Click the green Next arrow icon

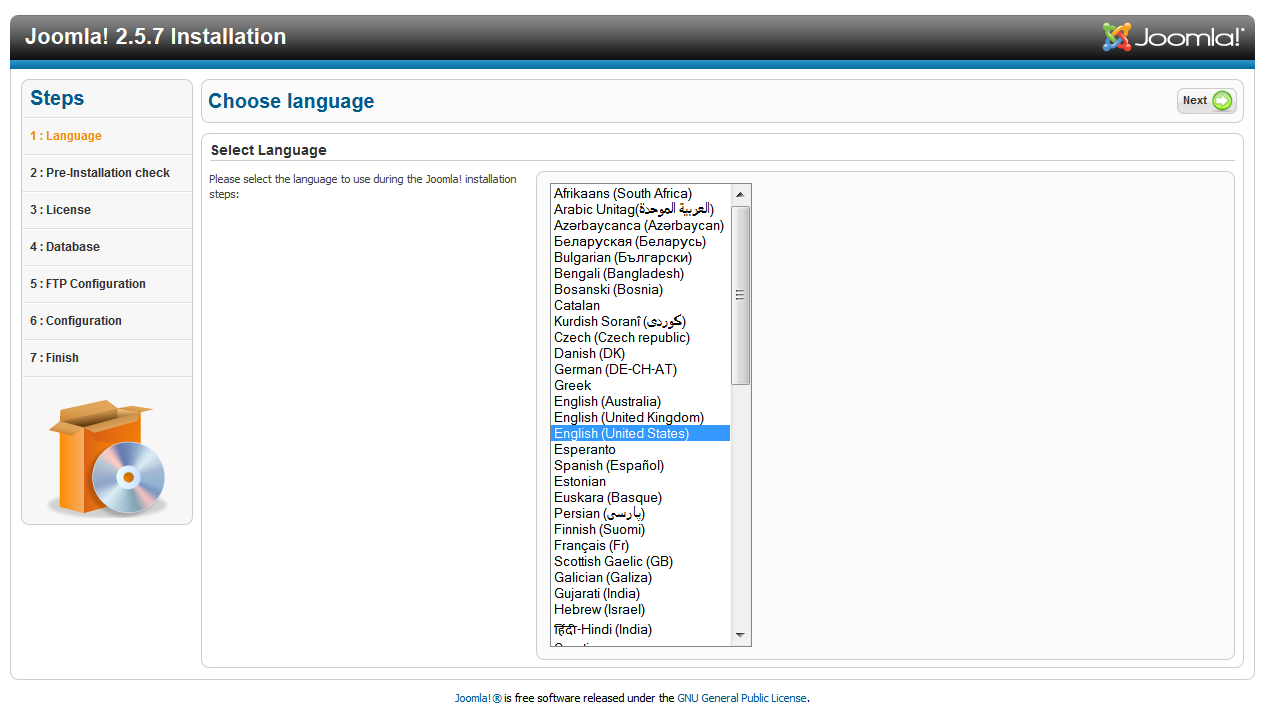point(1222,101)
